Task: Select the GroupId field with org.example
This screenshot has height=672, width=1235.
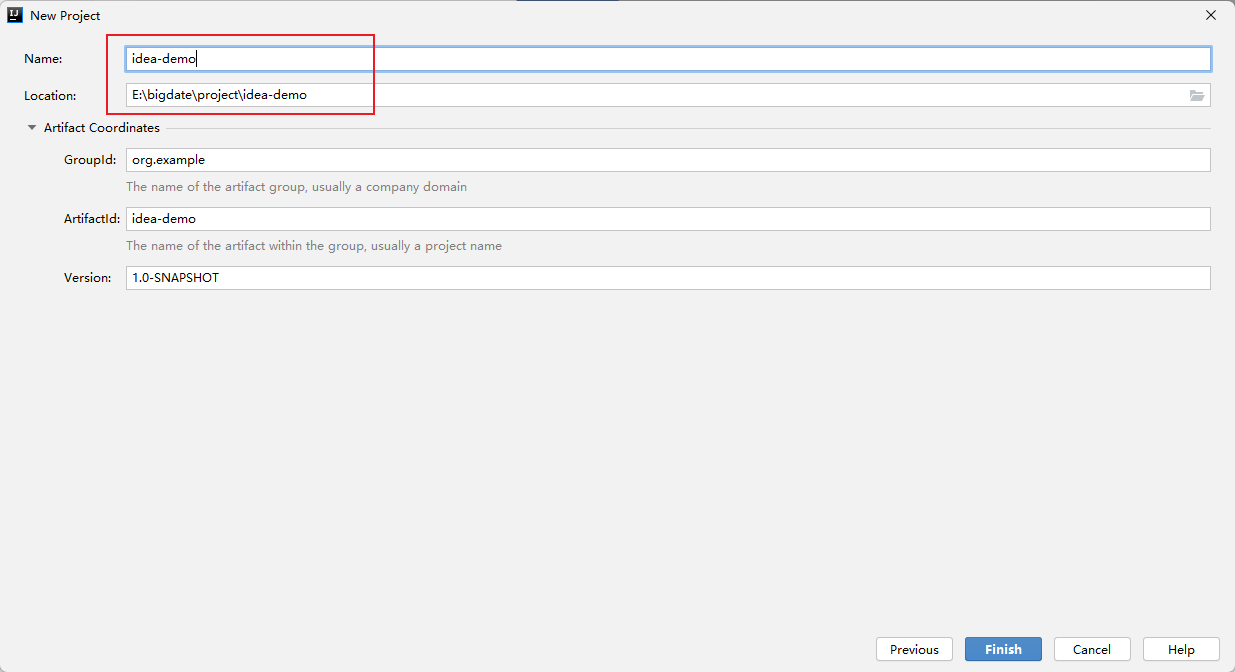Action: point(668,160)
